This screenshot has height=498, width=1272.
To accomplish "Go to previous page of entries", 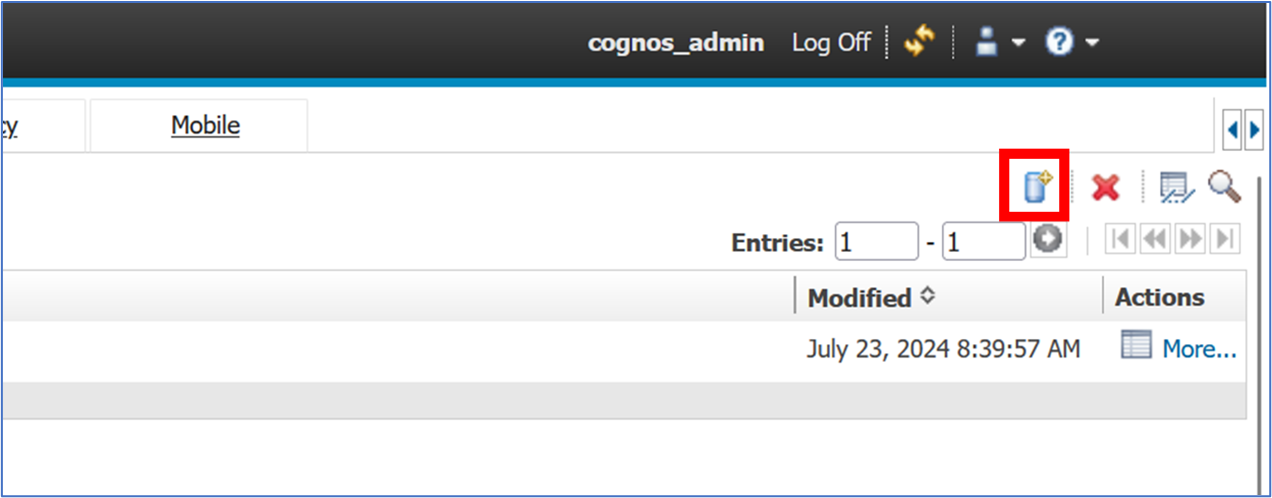I will coord(1155,240).
